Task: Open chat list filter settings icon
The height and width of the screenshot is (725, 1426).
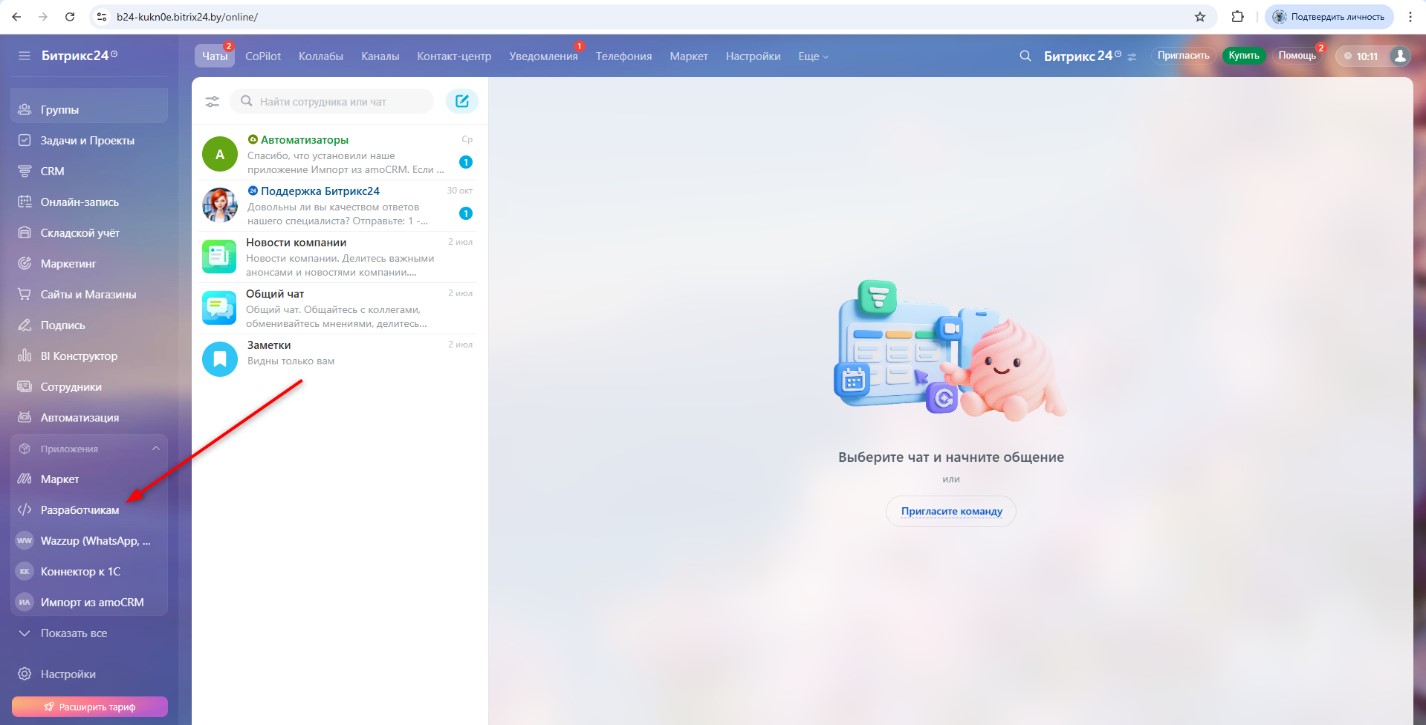Action: click(x=212, y=102)
